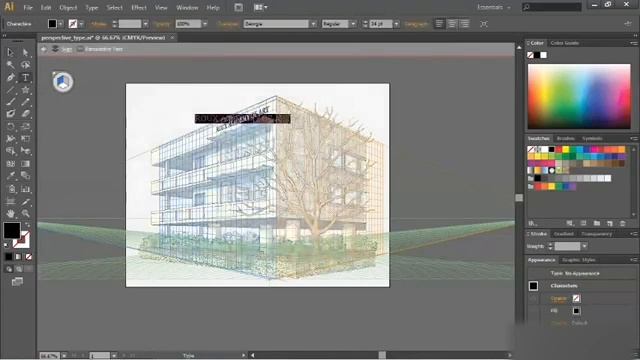Image resolution: width=640 pixels, height=360 pixels.
Task: Select the Column Graph tool
Action: [x=25, y=189]
